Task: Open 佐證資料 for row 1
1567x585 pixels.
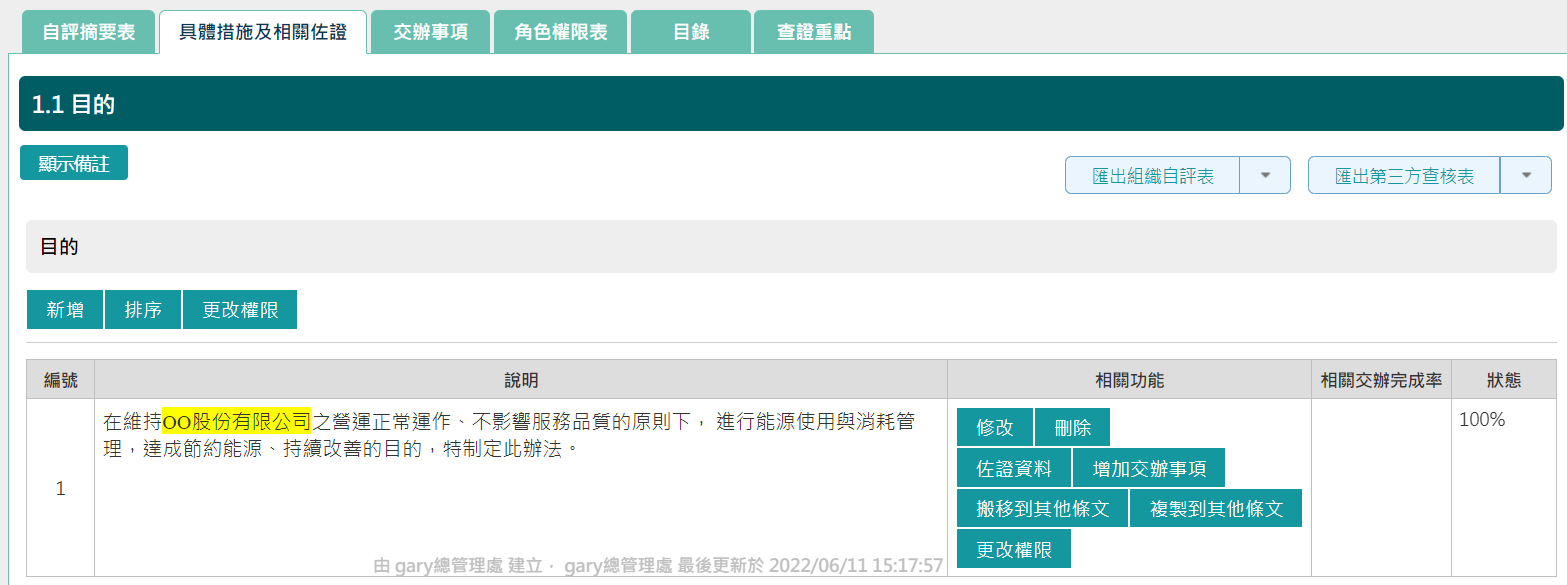Action: pyautogui.click(x=1014, y=468)
